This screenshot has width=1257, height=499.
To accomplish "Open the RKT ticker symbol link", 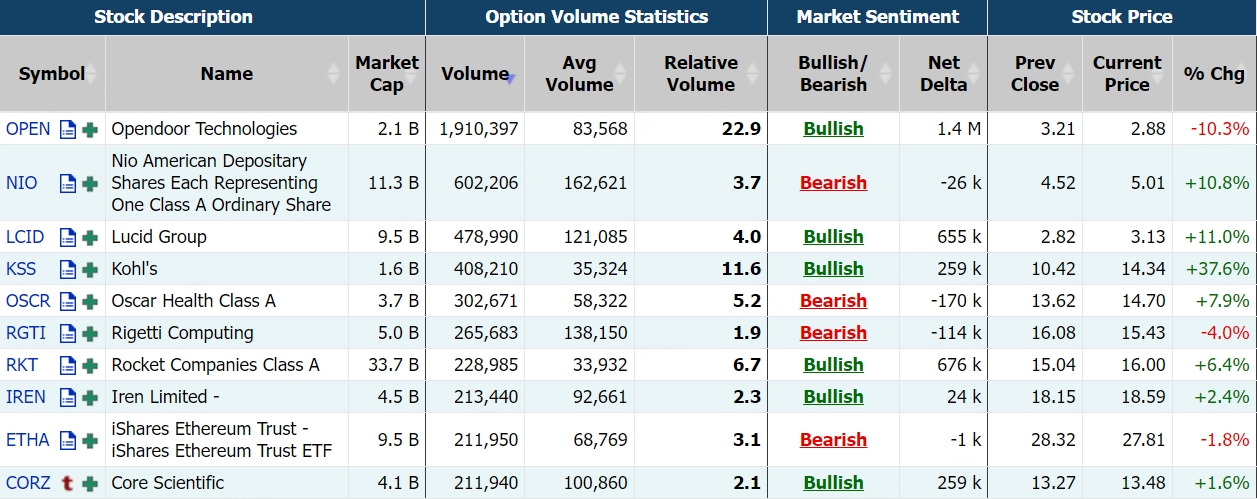I will 22,365.
